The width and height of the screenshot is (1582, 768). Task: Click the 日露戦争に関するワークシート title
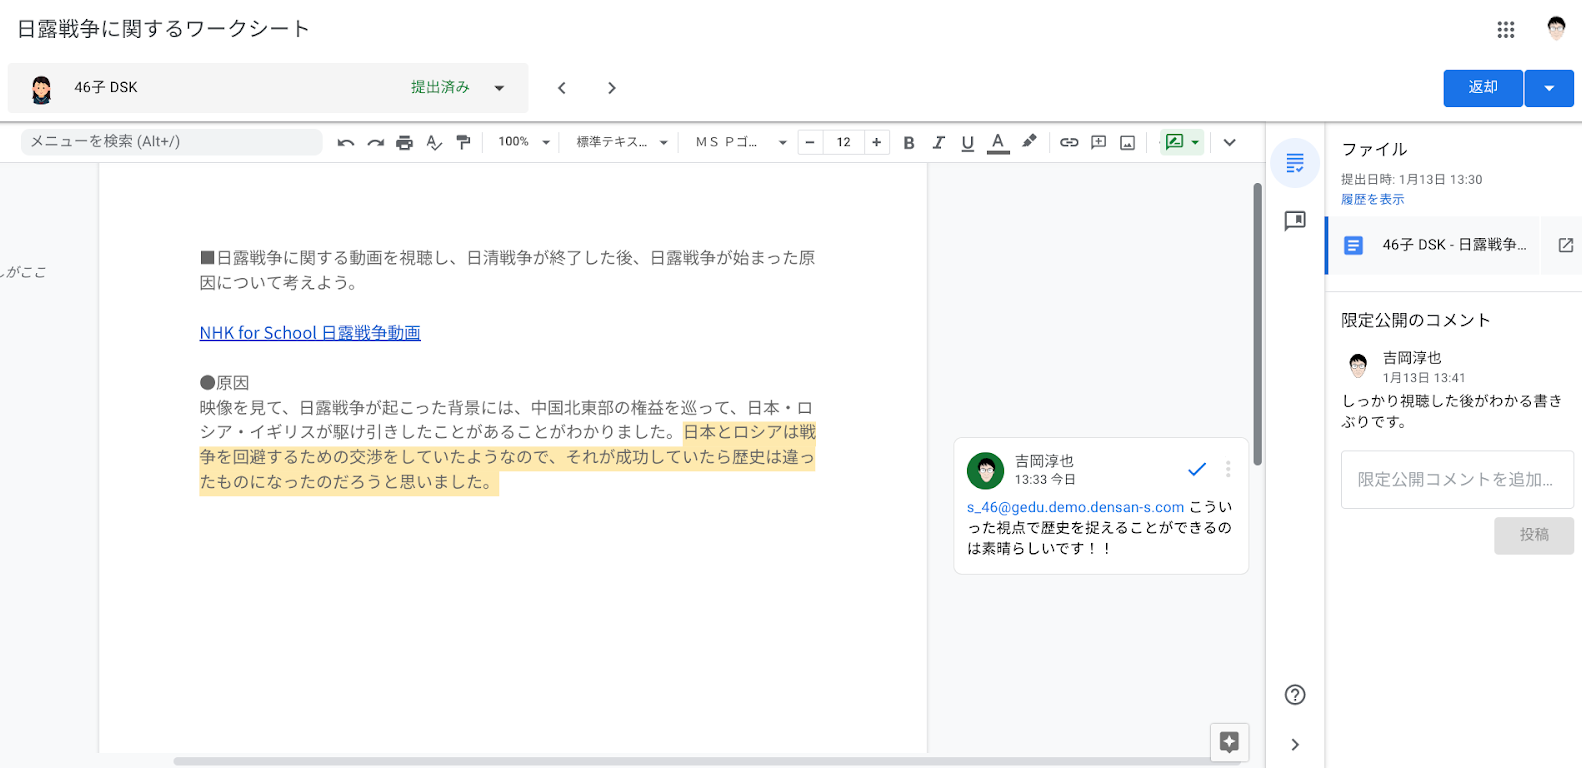[163, 29]
